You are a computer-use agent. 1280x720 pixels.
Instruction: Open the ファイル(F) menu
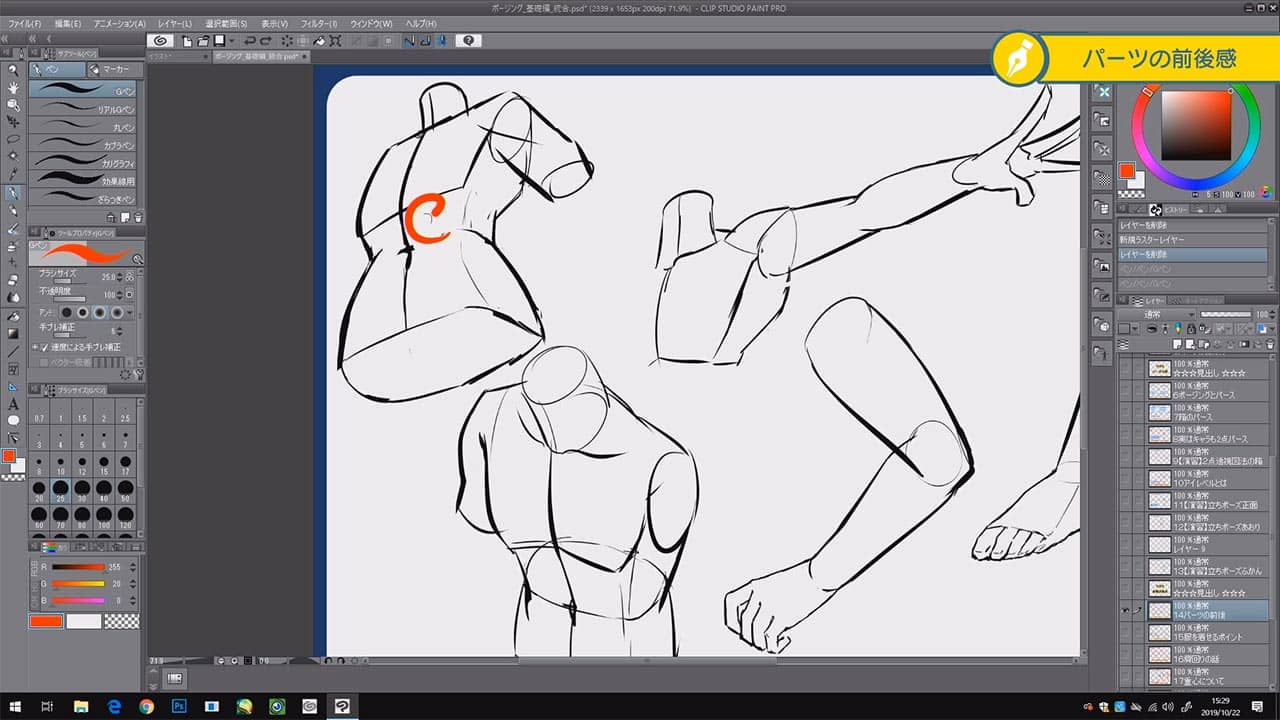pos(25,23)
